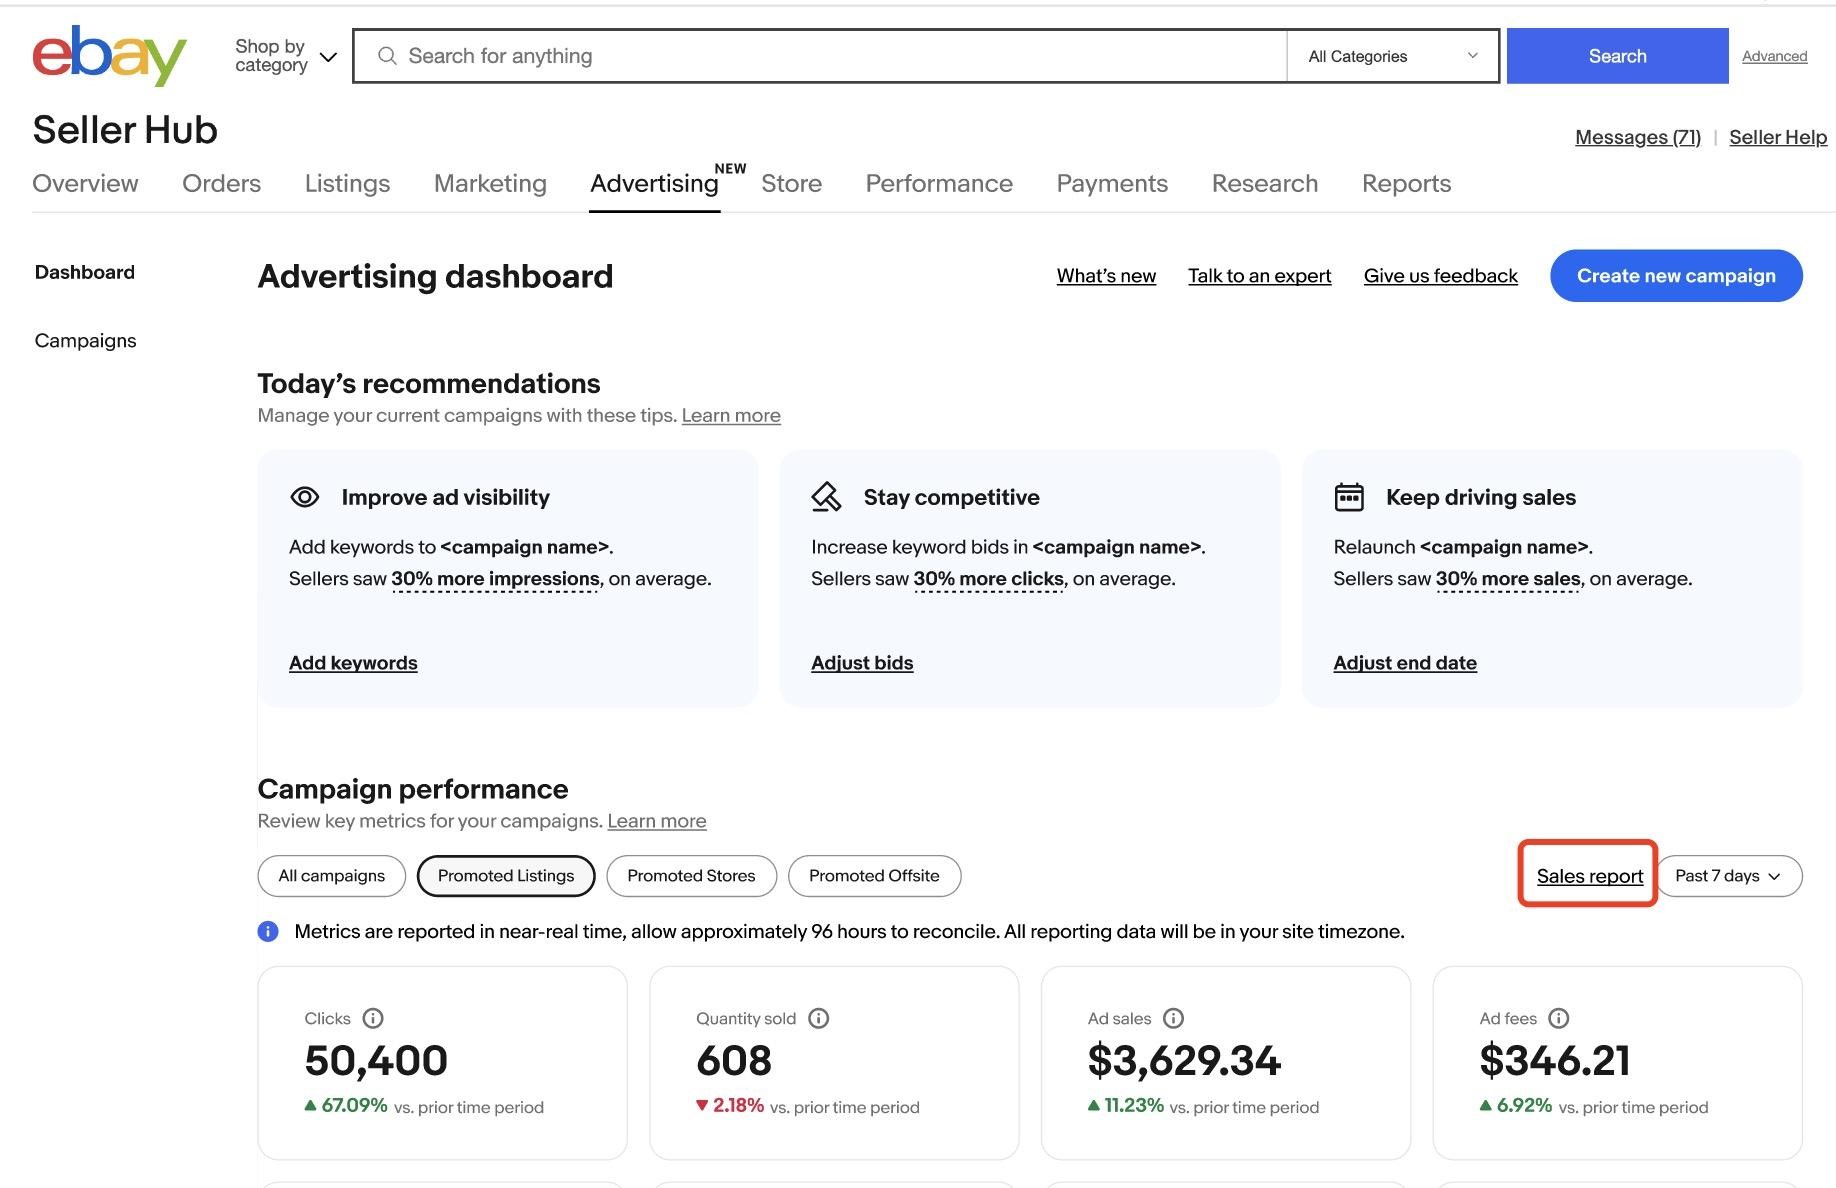Viewport: 1836px width, 1188px height.
Task: Open the Sales report link
Action: point(1590,876)
